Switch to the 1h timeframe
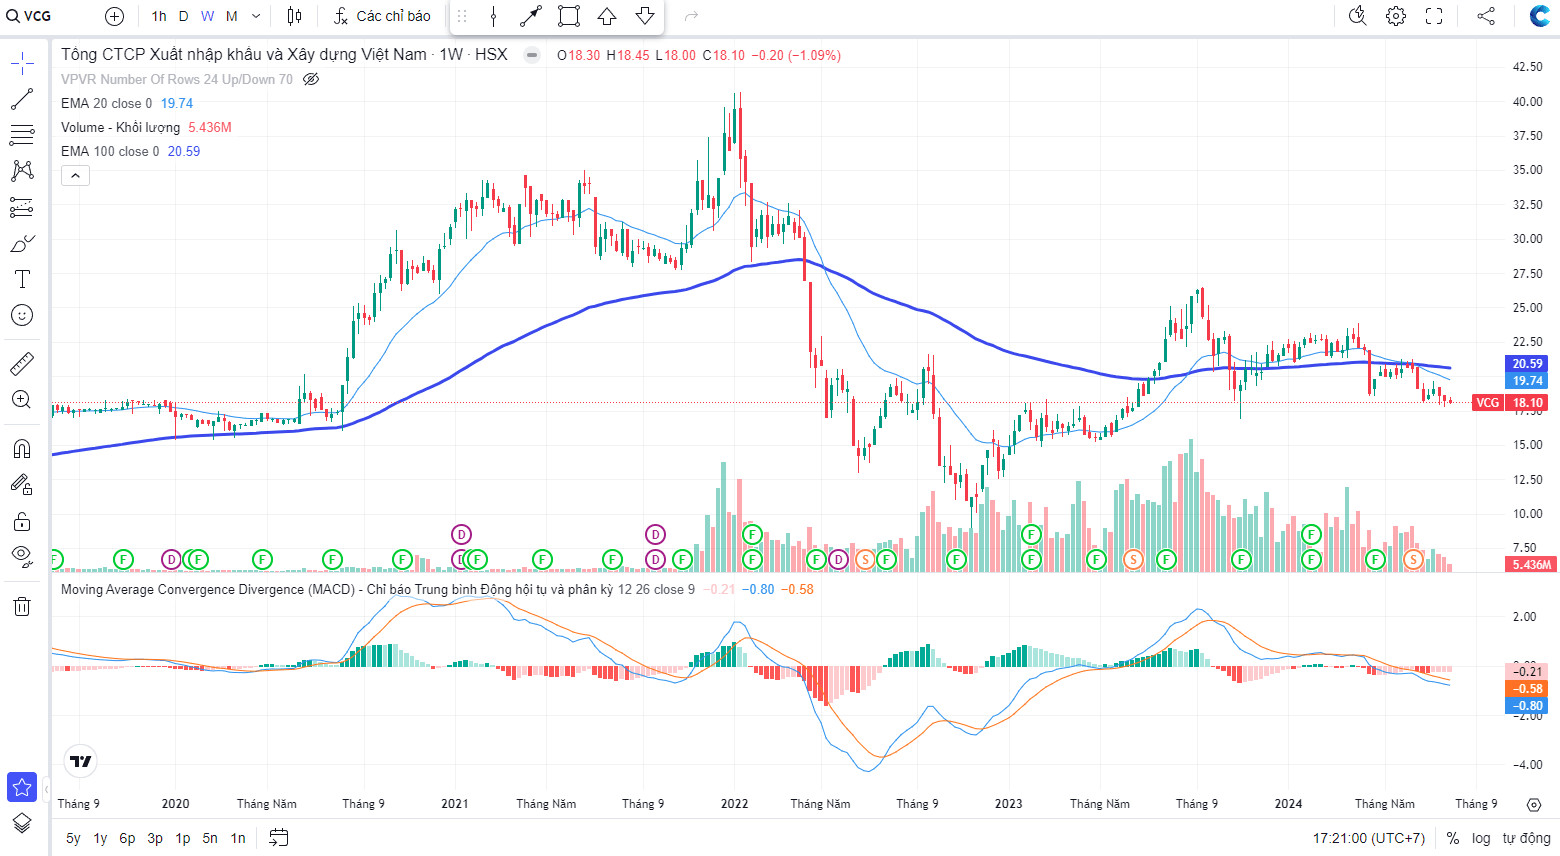The width and height of the screenshot is (1560, 856). [x=159, y=16]
